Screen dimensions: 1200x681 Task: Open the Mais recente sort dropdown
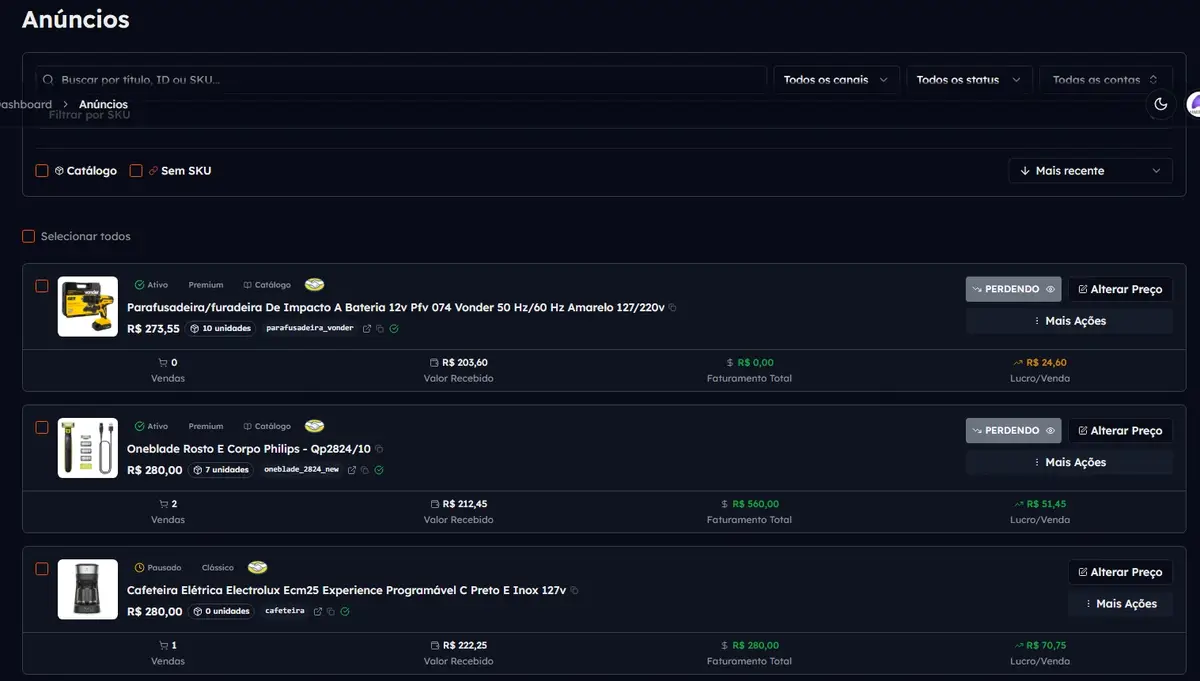coord(1090,171)
